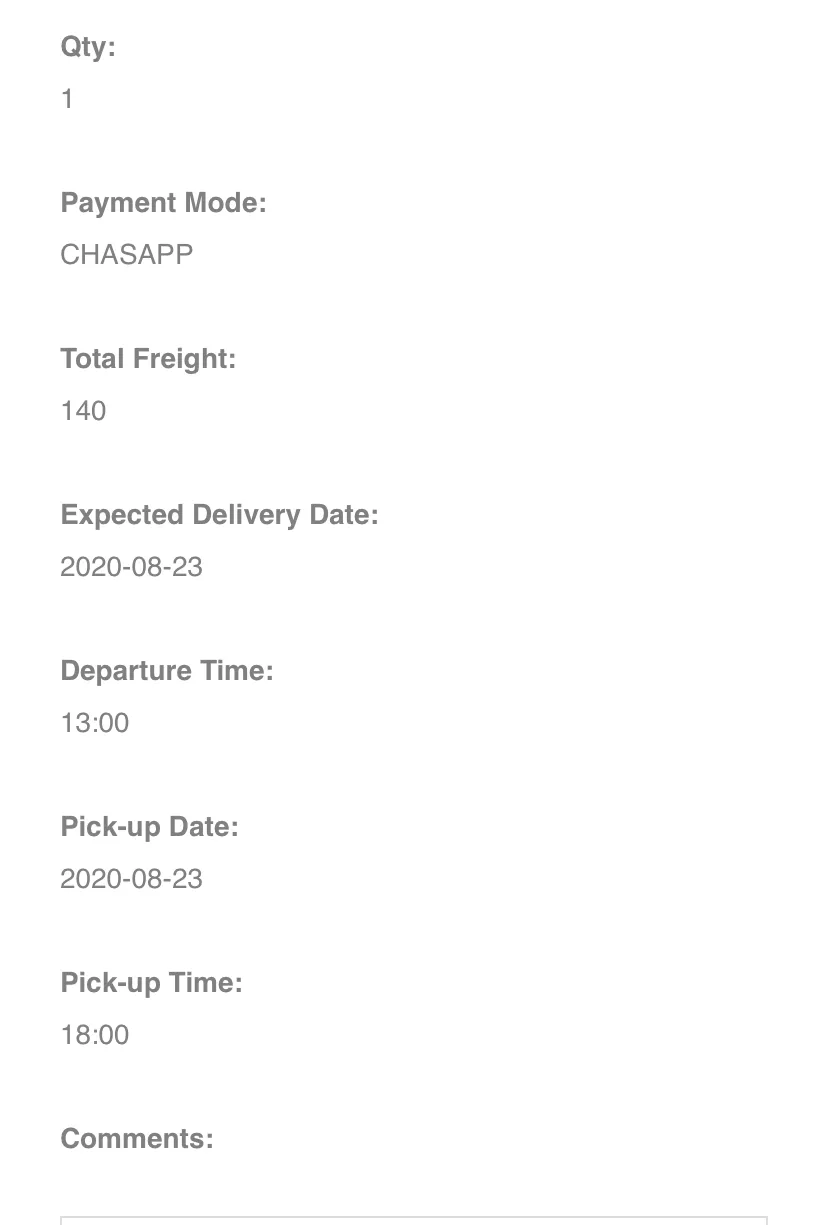Click the 18:00 pick-up time value
The image size is (828, 1225).
(x=94, y=1035)
